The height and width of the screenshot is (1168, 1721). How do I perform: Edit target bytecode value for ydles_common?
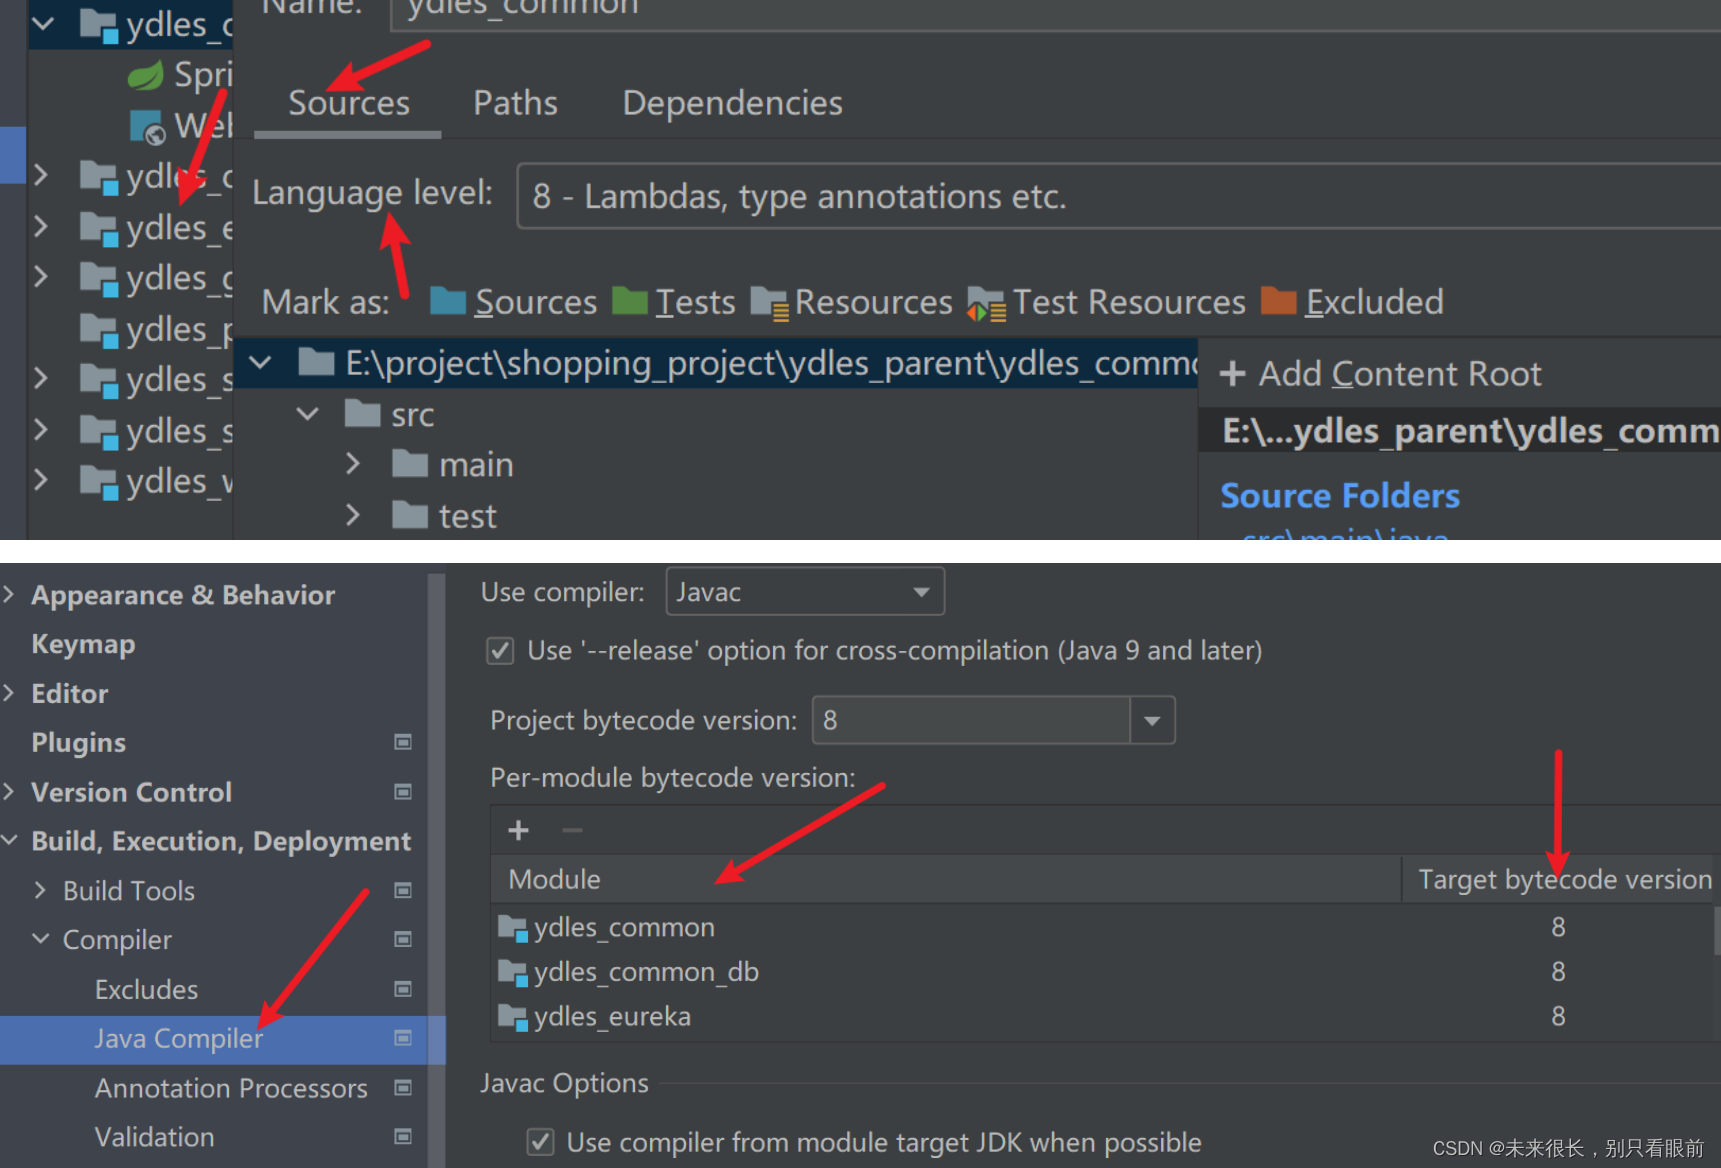coord(1558,927)
